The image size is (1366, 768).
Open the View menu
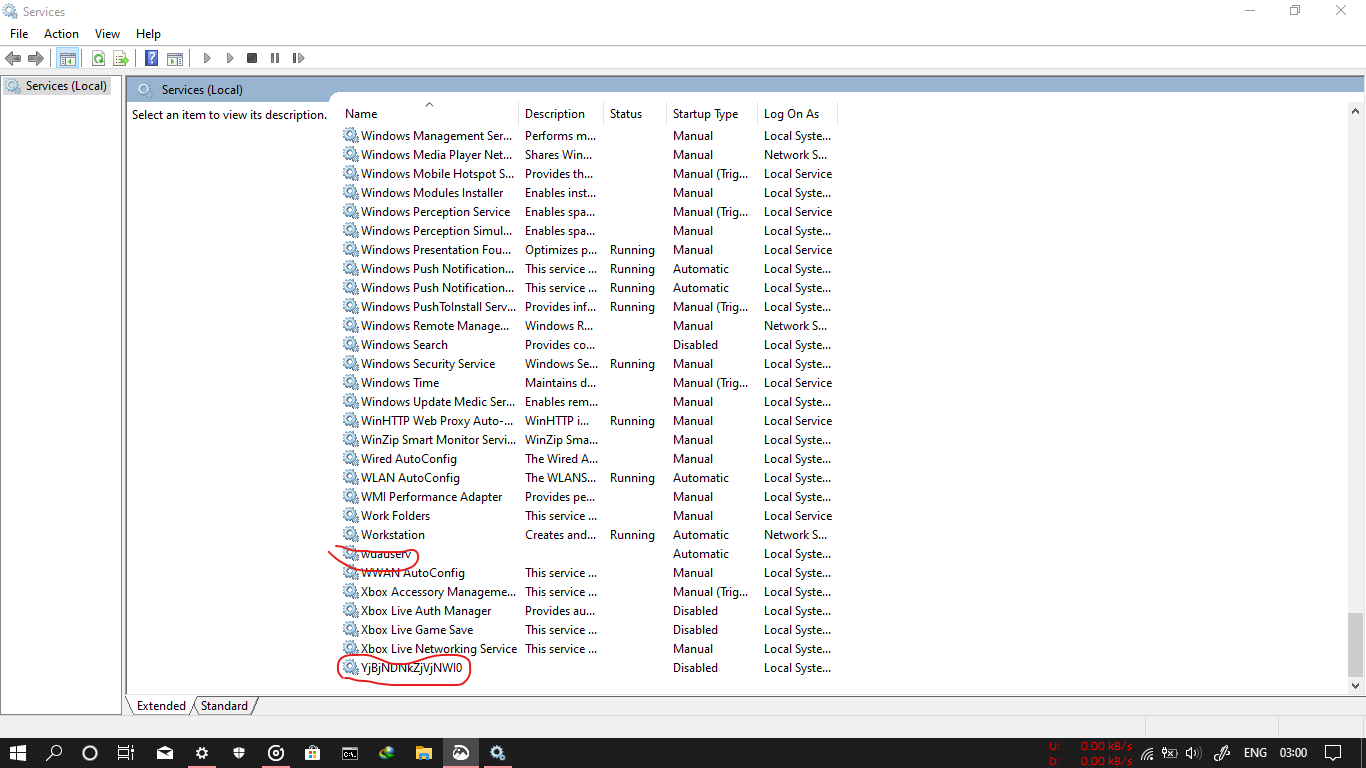[x=107, y=34]
